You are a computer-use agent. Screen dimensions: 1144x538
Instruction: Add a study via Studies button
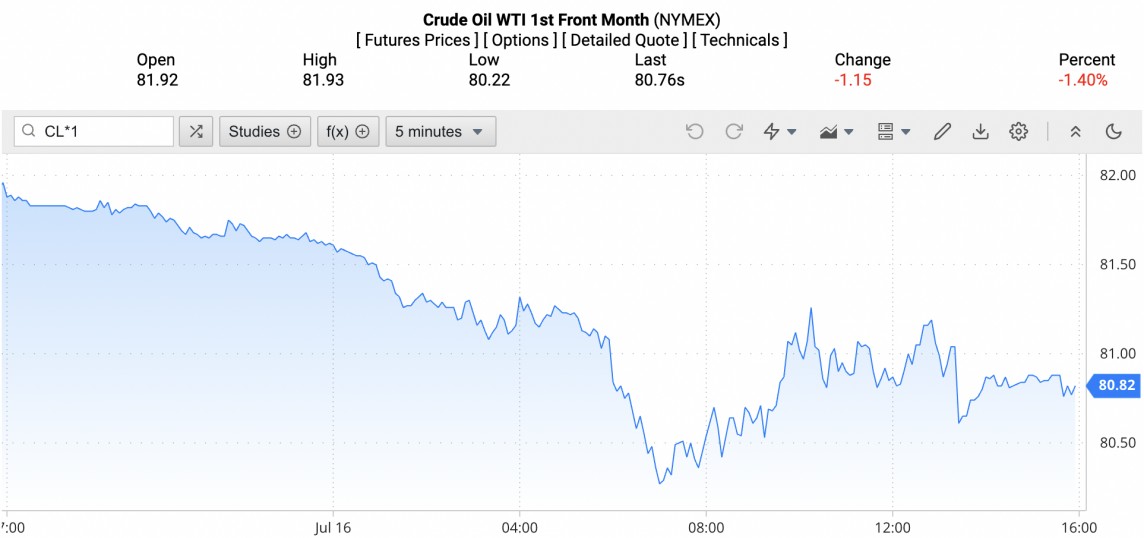[x=264, y=131]
